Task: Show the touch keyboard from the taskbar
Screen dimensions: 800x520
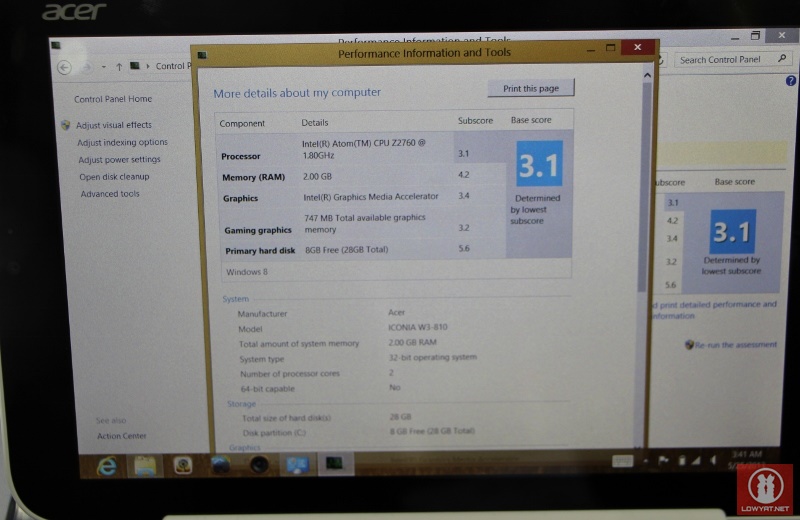Action: [622, 461]
